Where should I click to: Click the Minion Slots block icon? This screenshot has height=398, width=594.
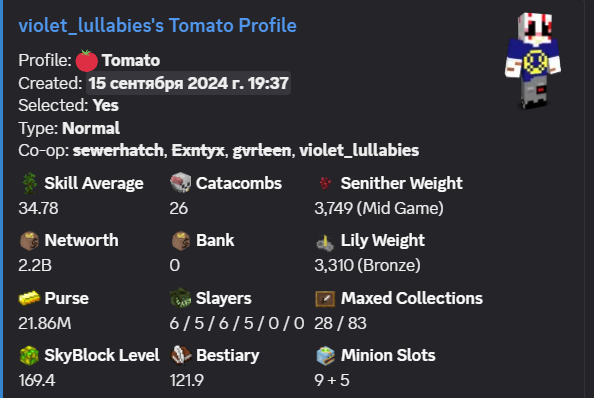coord(325,355)
